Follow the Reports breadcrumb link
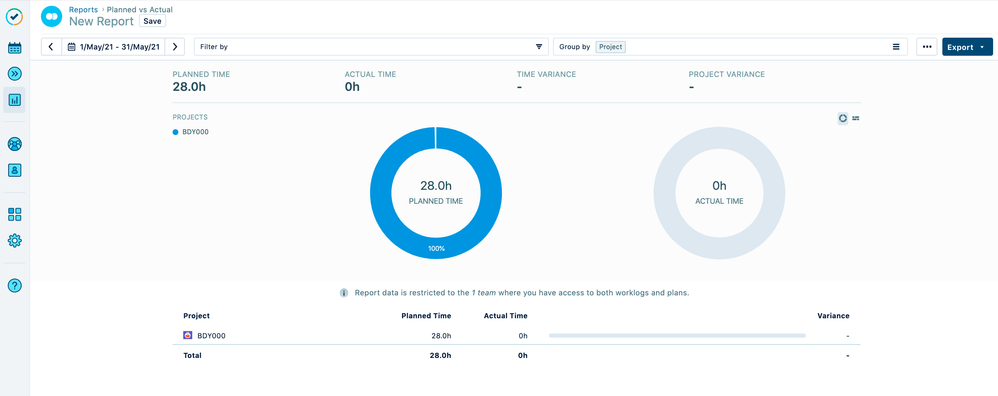This screenshot has width=998, height=396. (x=83, y=10)
